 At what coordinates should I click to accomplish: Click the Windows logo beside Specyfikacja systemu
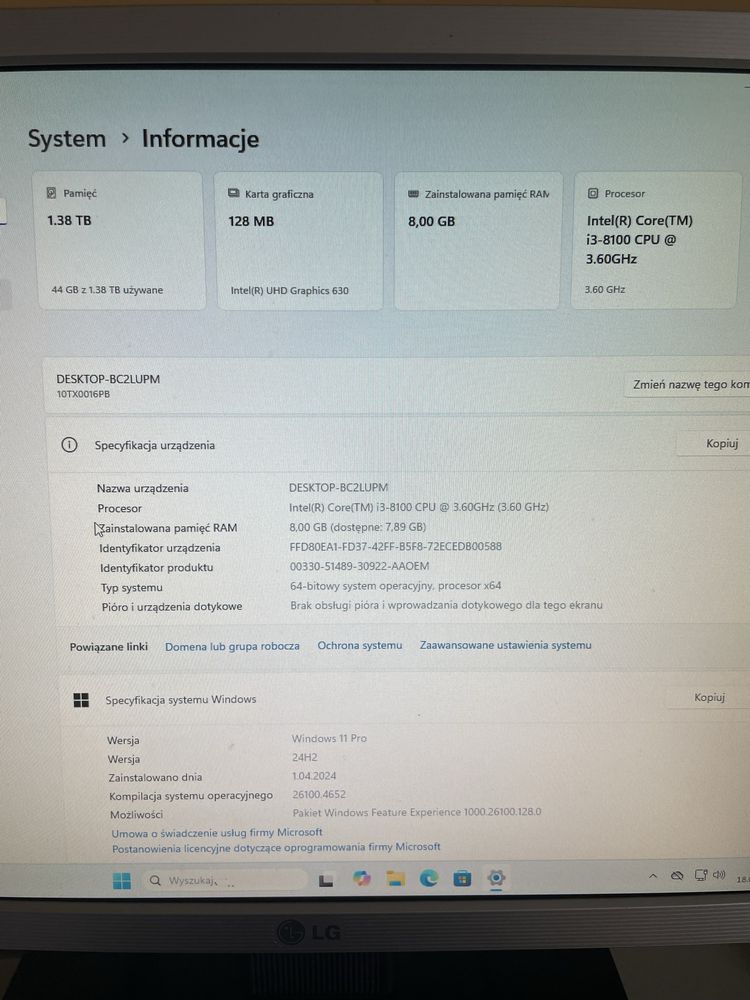coord(81,700)
